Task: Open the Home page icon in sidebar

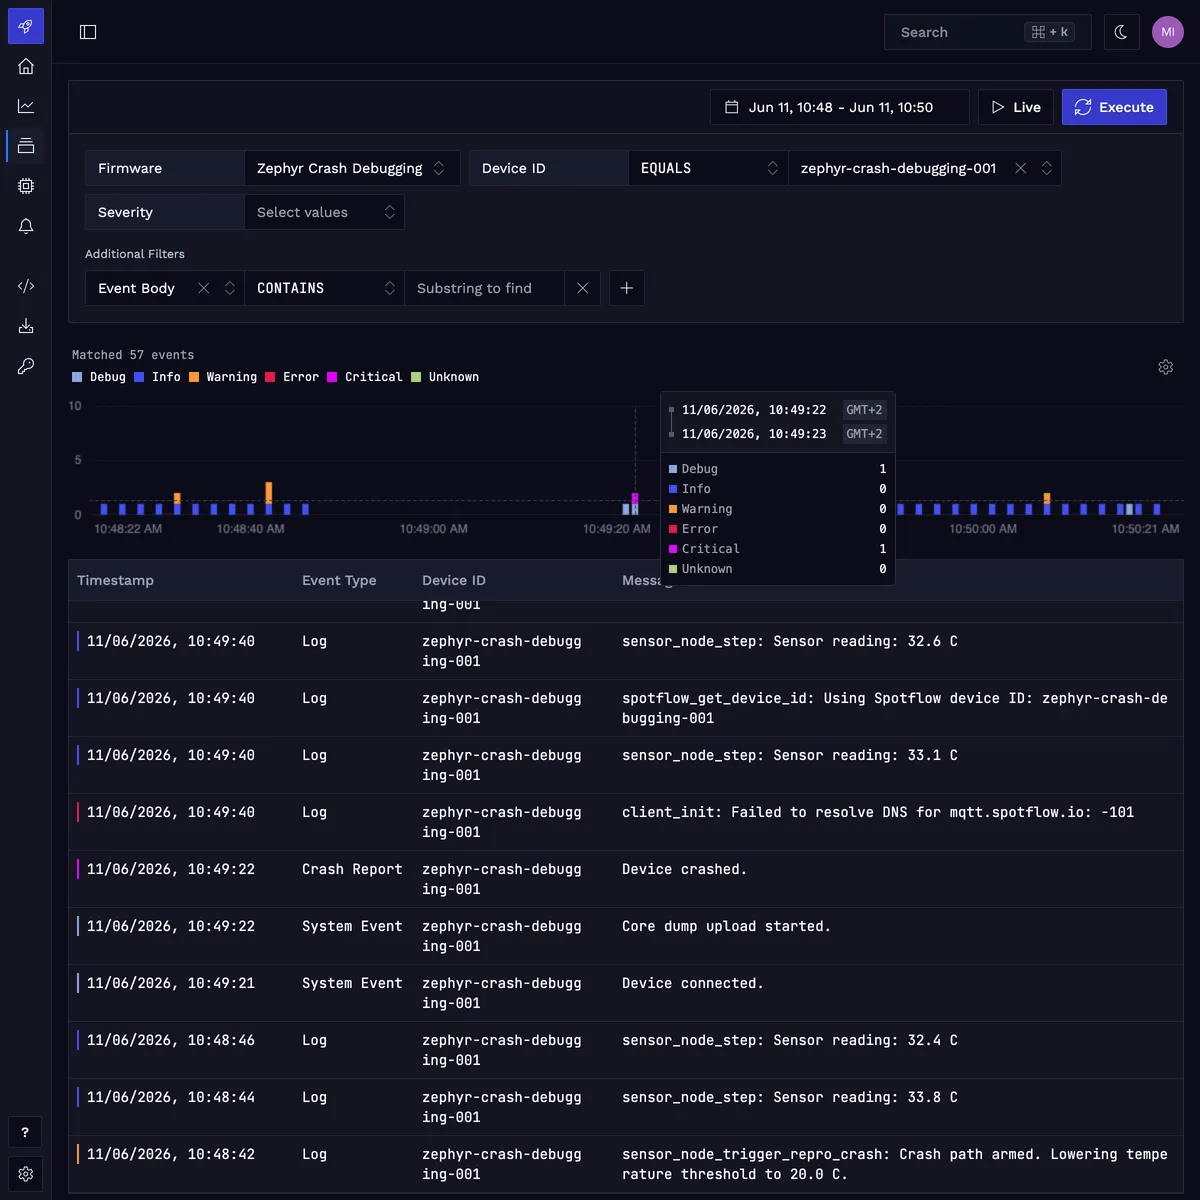Action: (26, 66)
